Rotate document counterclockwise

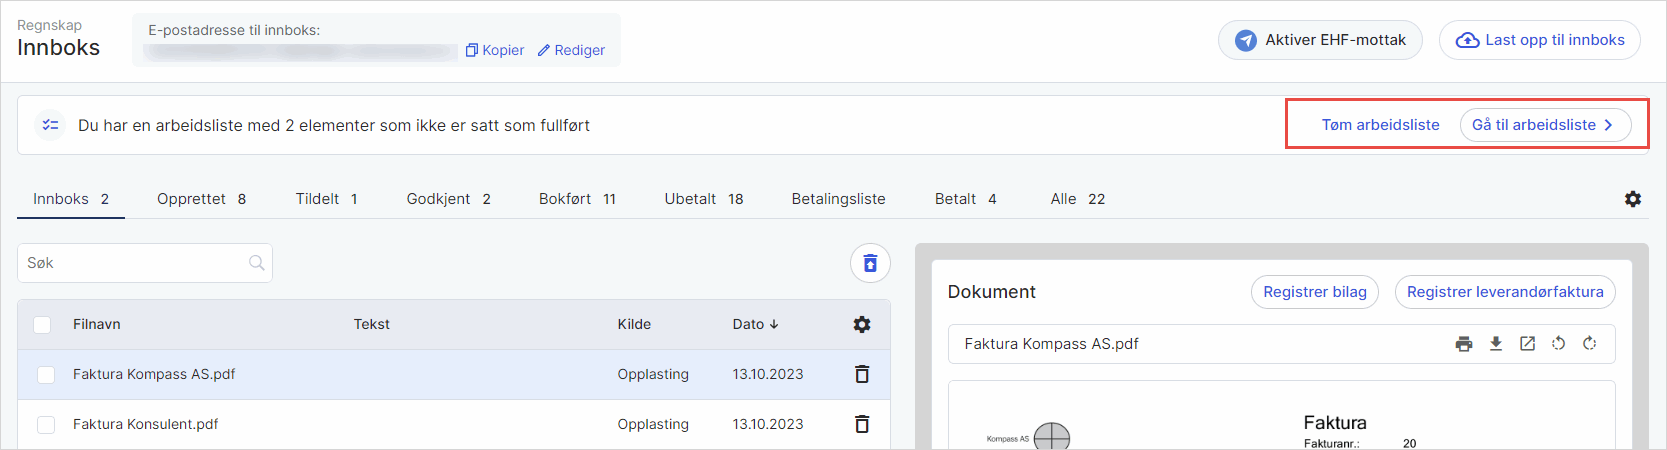[x=1558, y=344]
